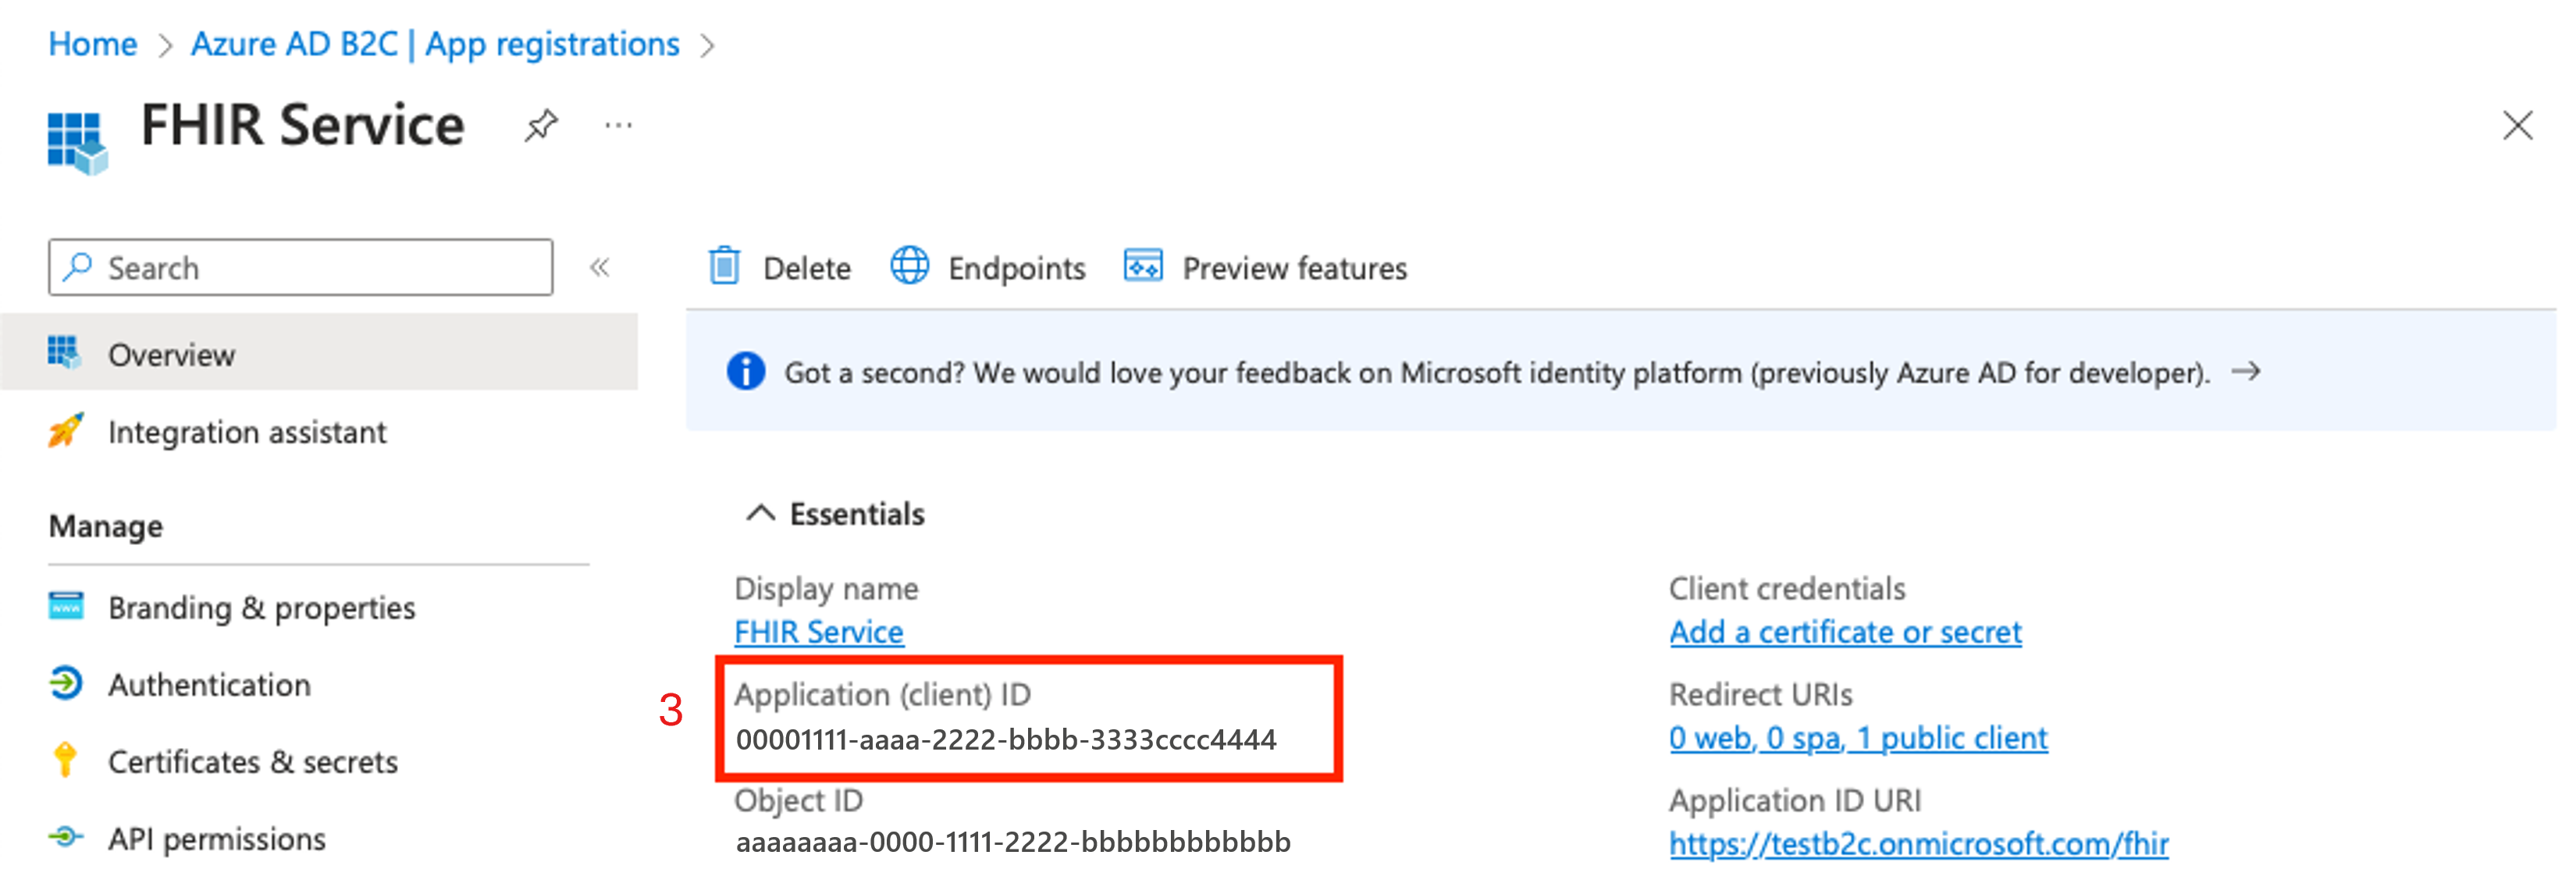Click the Preview features icon

point(1140,266)
